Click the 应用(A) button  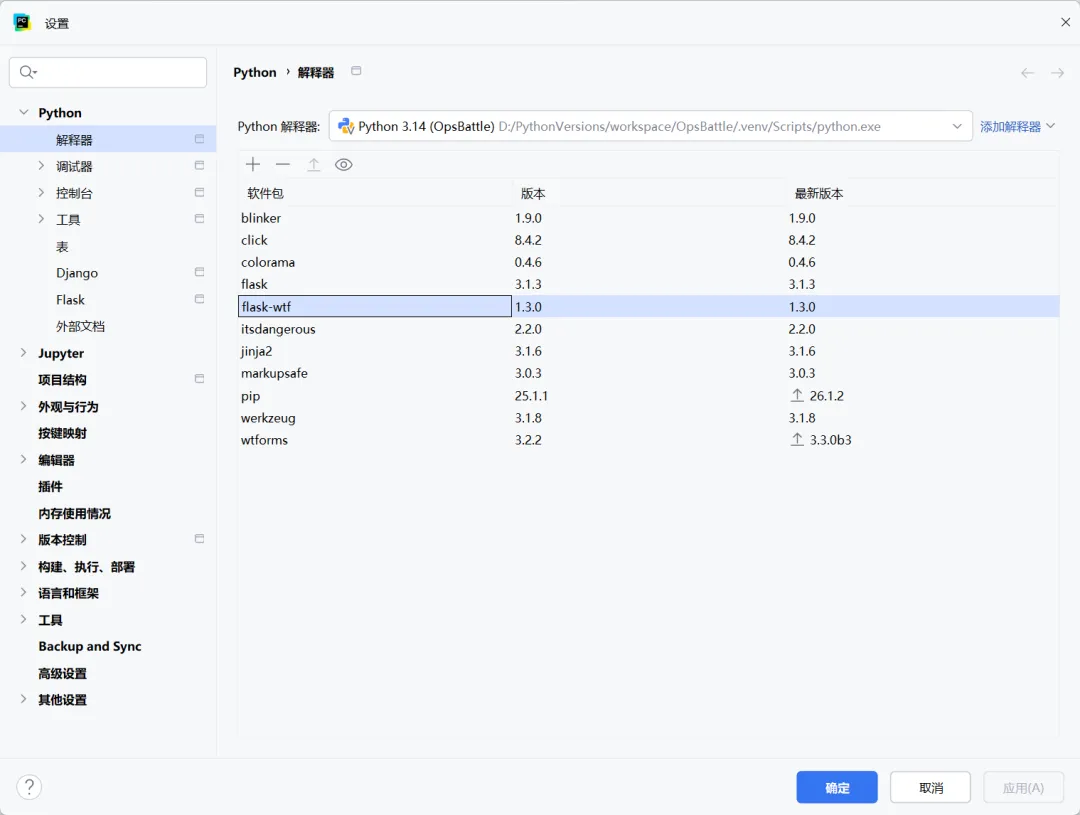pos(1024,787)
